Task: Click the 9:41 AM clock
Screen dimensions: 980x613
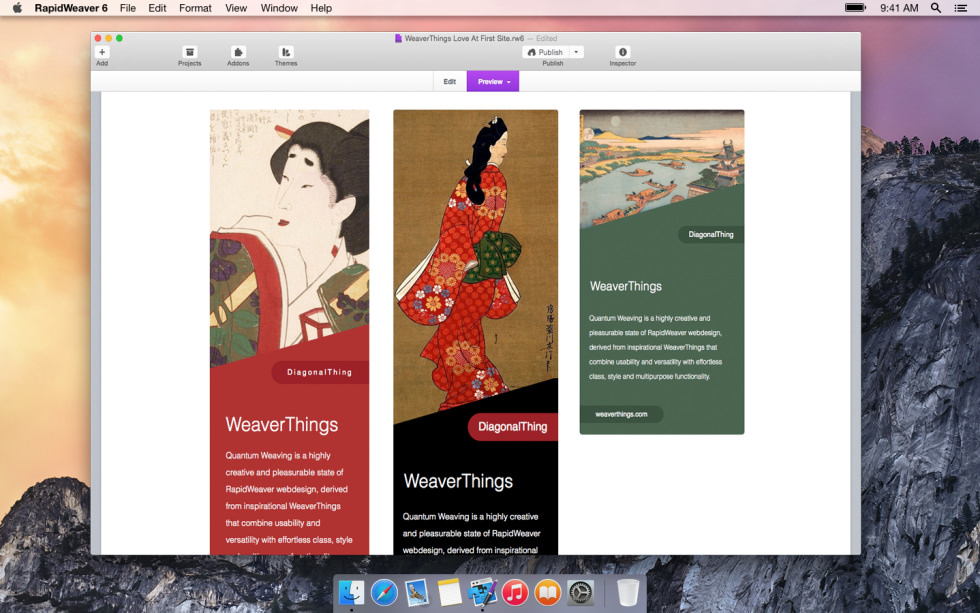Action: tap(899, 8)
